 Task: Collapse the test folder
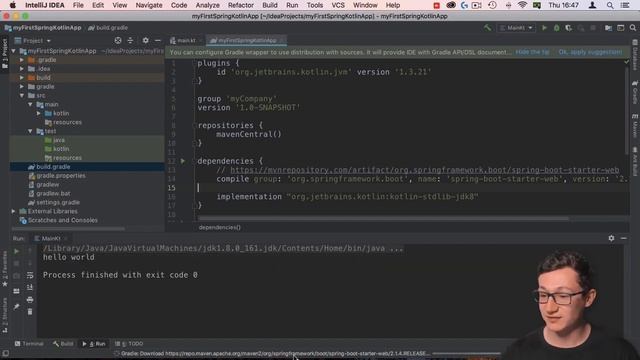(x=30, y=131)
